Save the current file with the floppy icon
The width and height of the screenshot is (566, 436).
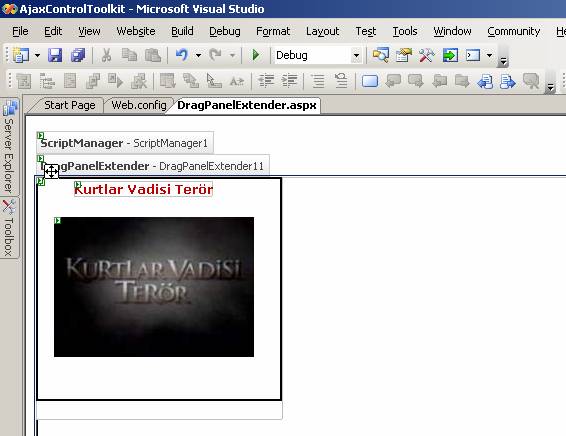pos(55,55)
